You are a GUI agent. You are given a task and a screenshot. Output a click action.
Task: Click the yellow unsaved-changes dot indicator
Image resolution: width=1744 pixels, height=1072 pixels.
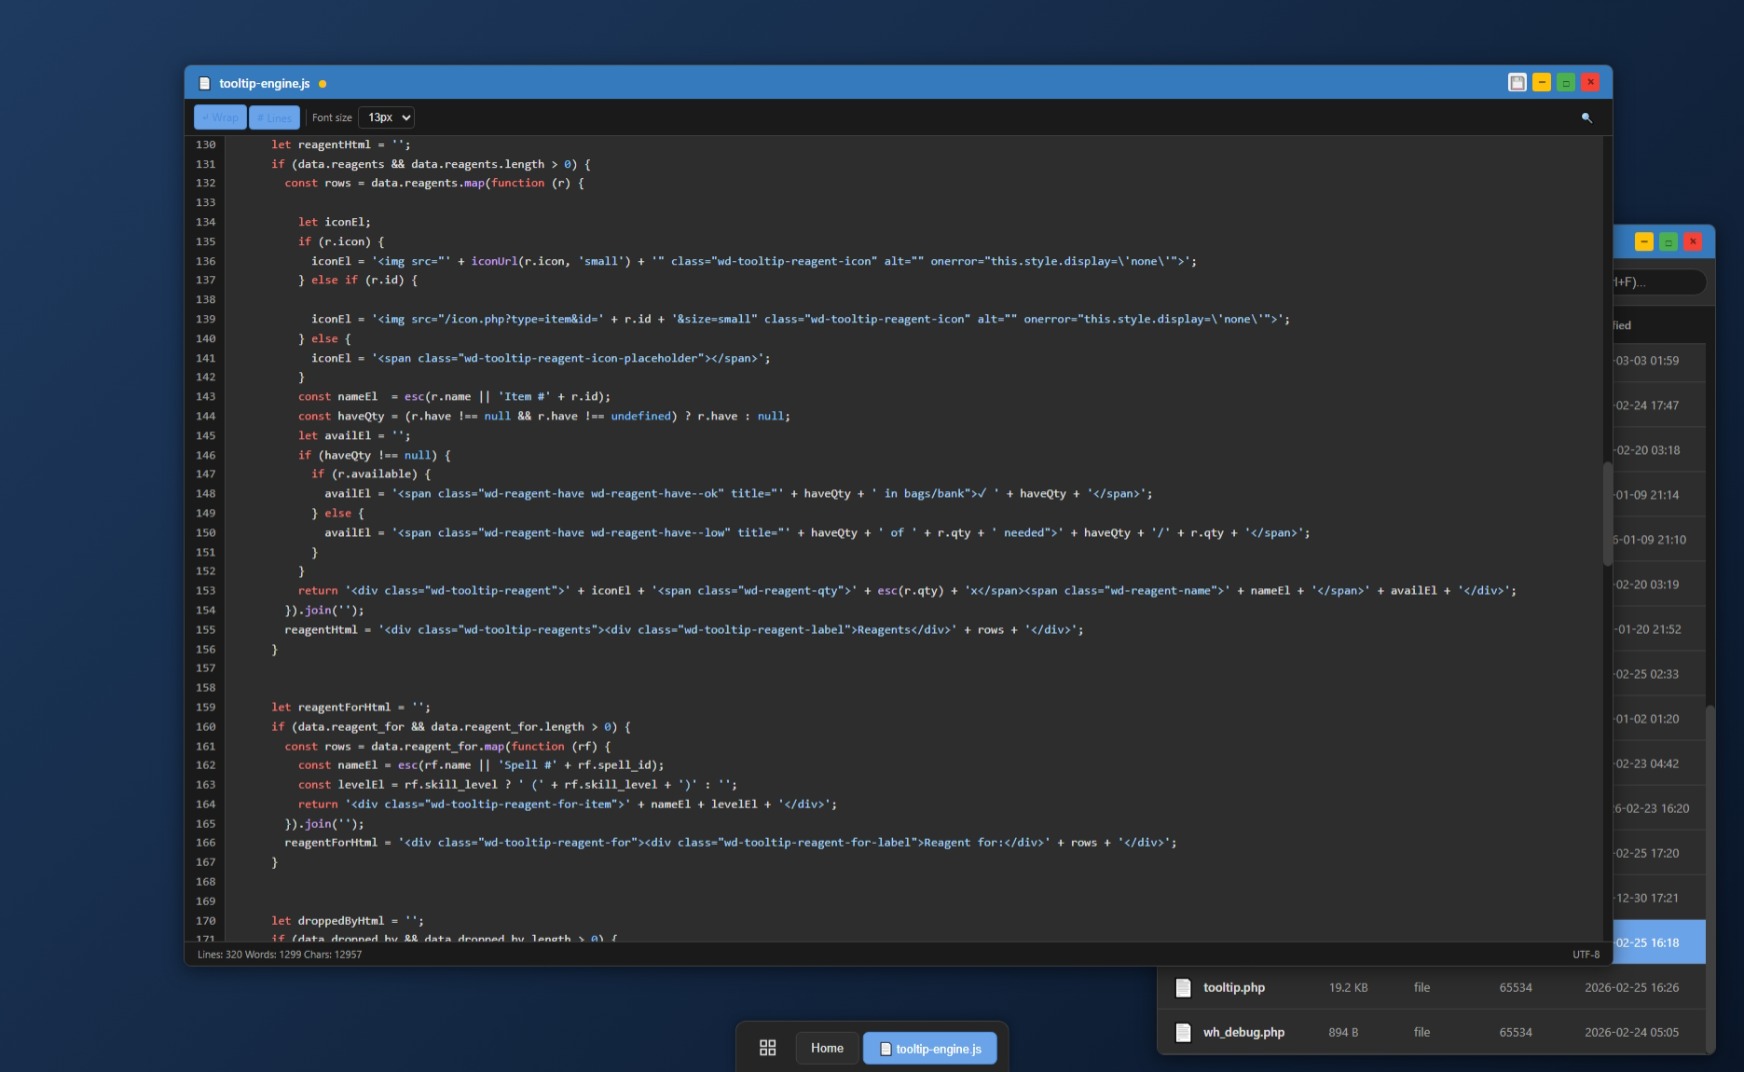point(321,84)
